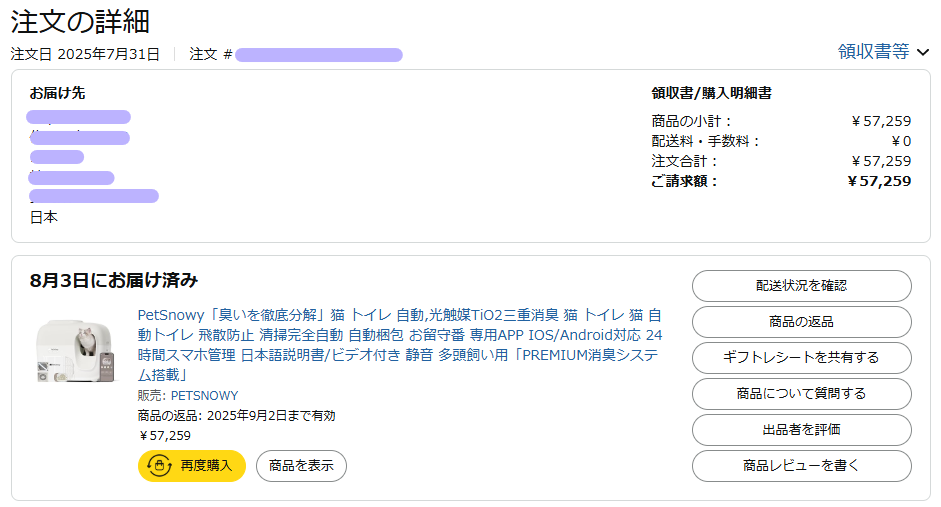Click the redacted order number field
Viewport: 941px width, 507px height.
[x=319, y=55]
